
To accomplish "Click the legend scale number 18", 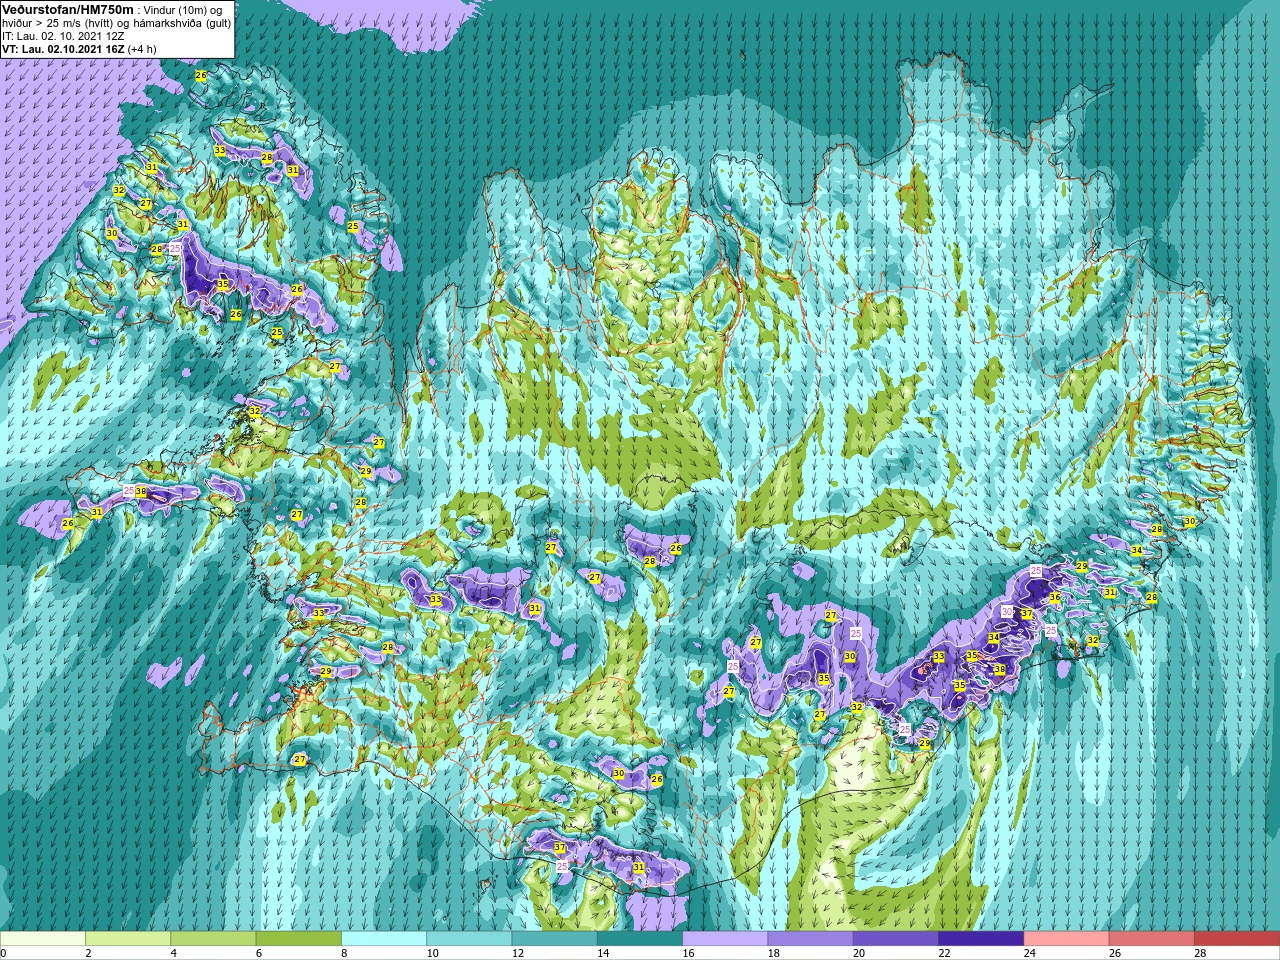I will [x=774, y=953].
